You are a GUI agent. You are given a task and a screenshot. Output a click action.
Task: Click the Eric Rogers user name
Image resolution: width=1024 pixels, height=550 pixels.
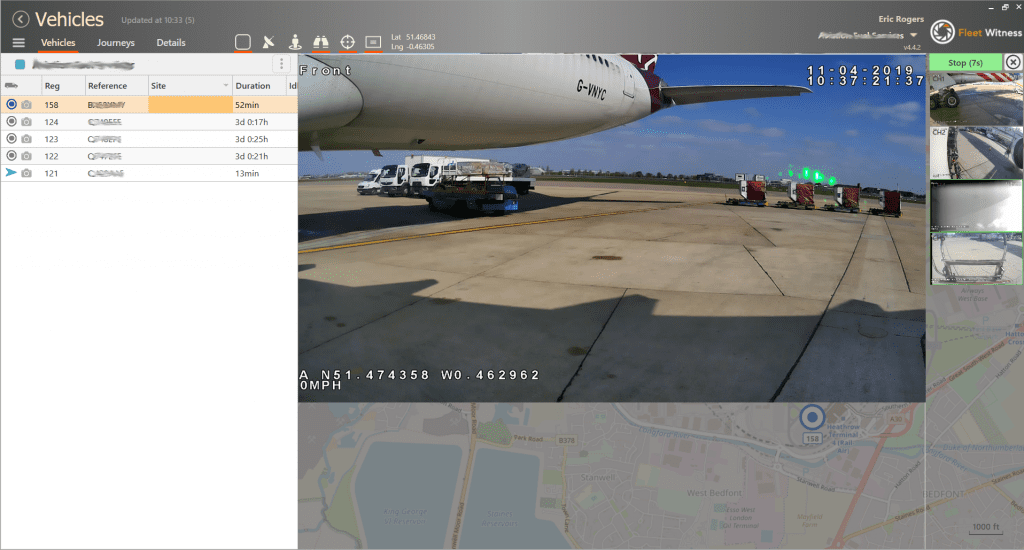point(901,19)
